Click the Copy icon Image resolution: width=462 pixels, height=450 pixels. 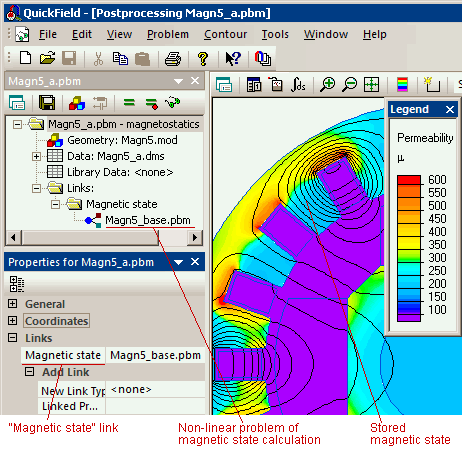(120, 58)
